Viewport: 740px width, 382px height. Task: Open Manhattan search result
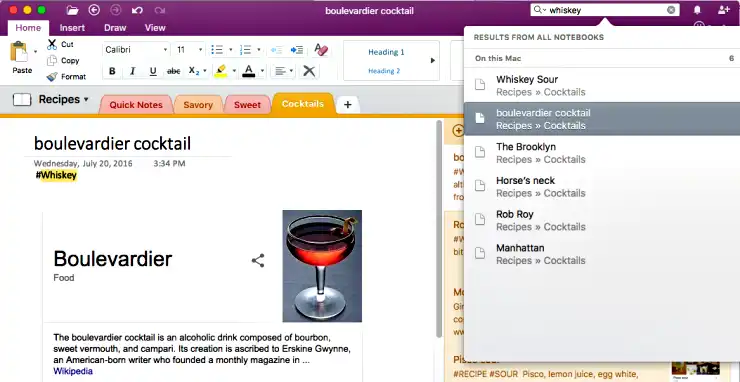pos(602,254)
